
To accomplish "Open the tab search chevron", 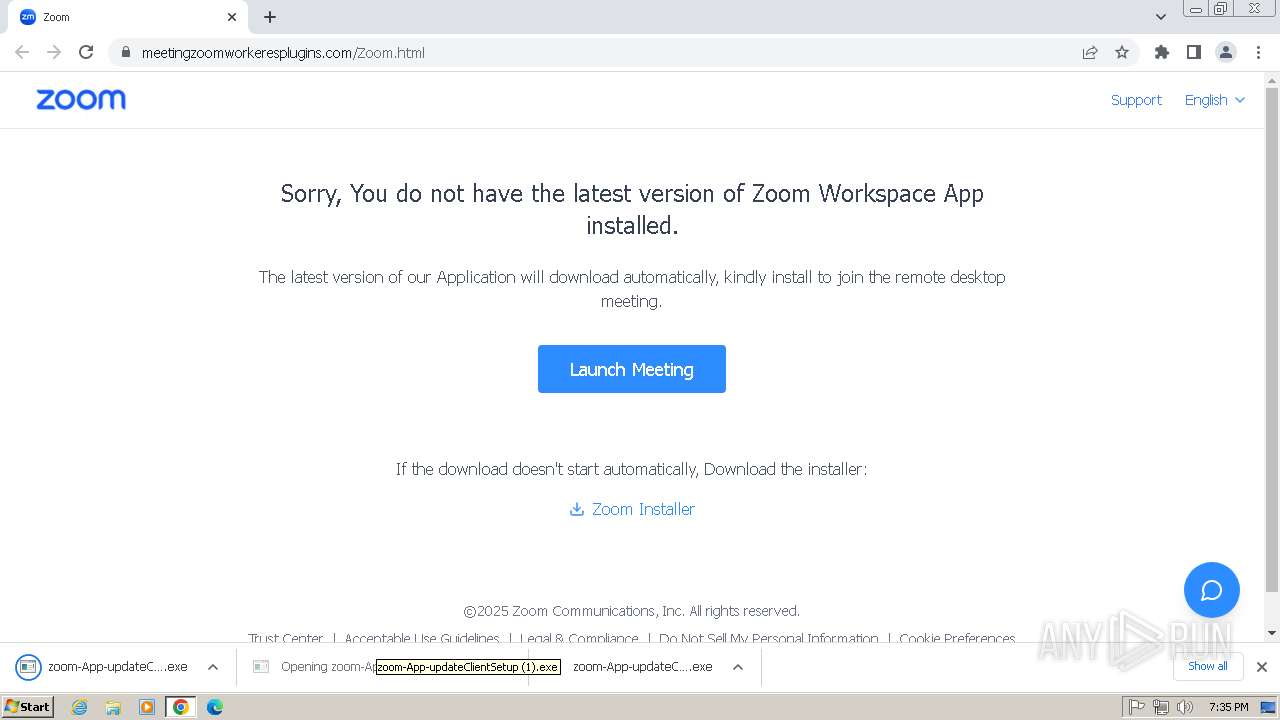I will 1160,17.
